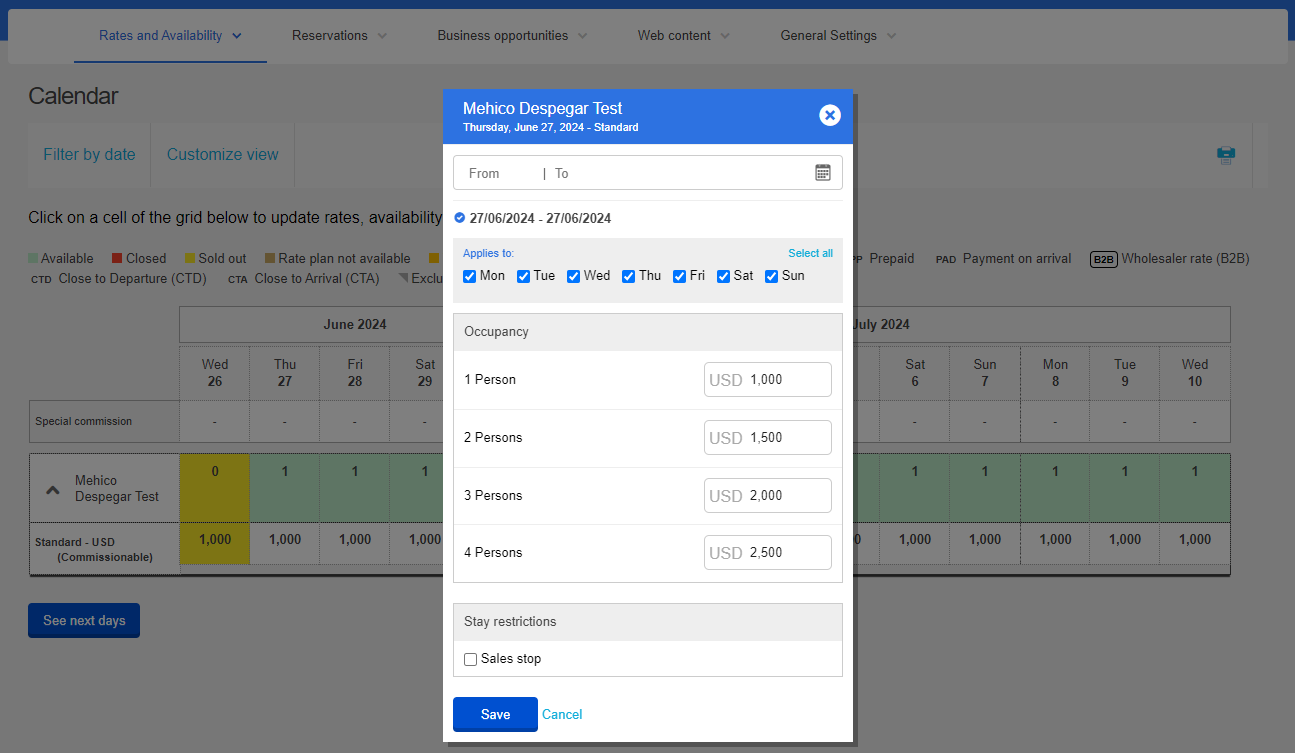Click the See next days button
This screenshot has width=1295, height=753.
tap(84, 621)
